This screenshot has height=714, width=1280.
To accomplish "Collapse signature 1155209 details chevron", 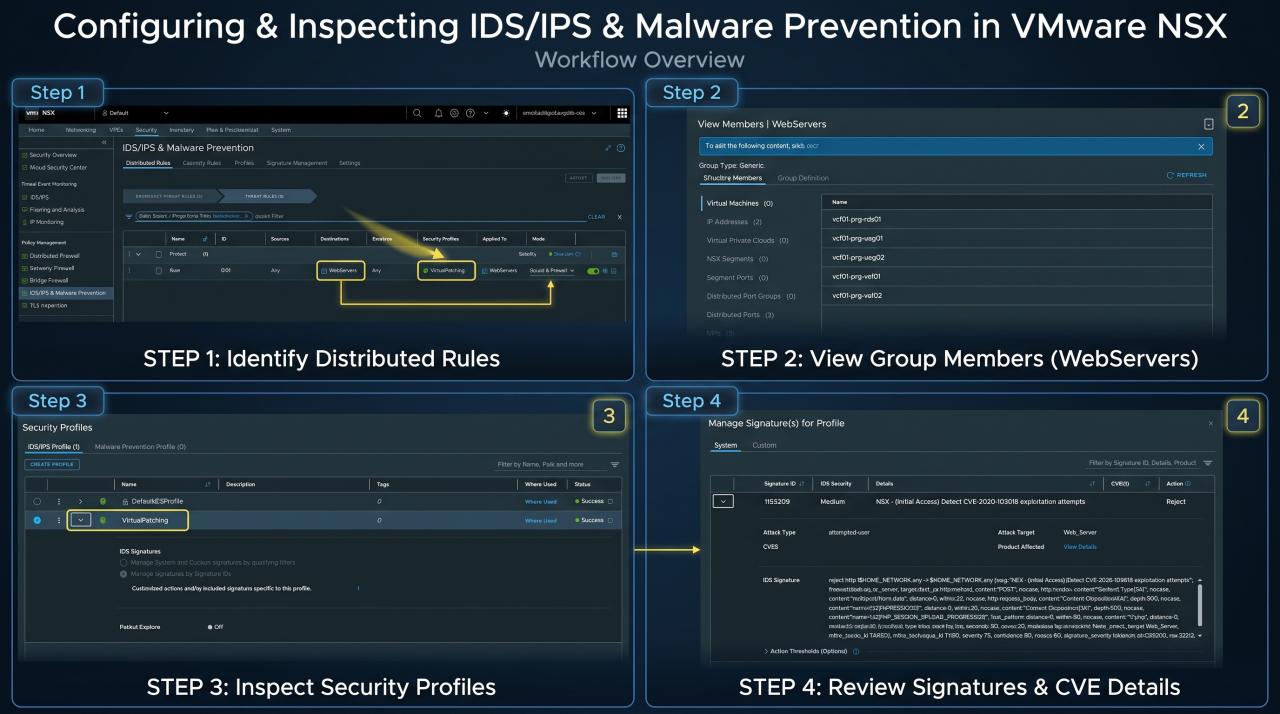I will [723, 501].
